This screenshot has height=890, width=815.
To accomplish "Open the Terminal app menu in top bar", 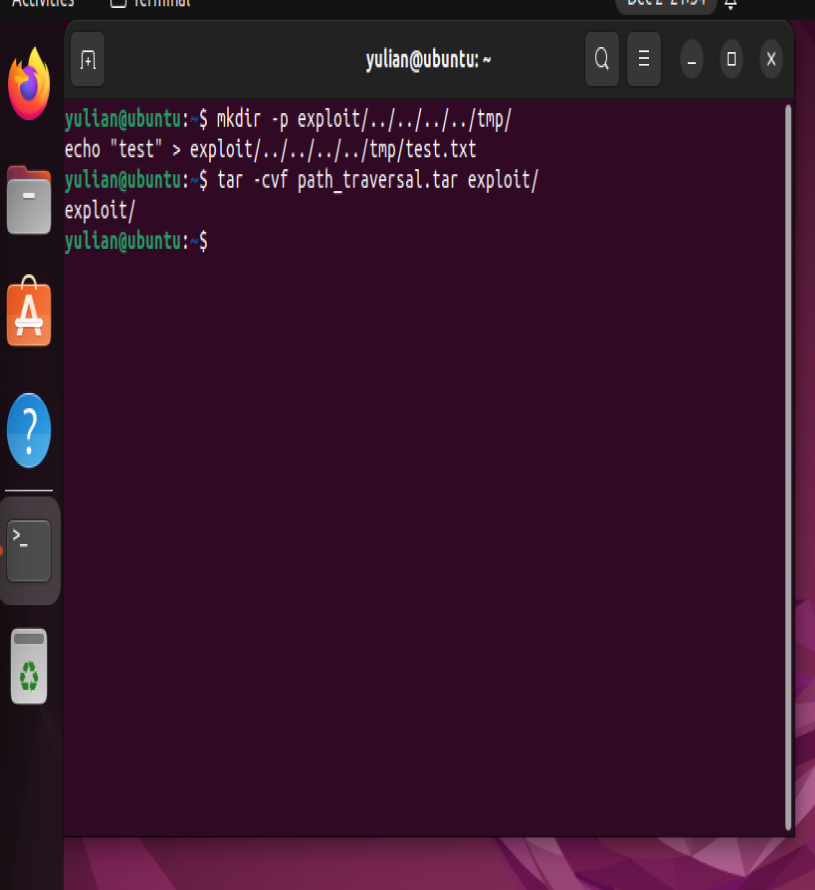I will point(152,3).
